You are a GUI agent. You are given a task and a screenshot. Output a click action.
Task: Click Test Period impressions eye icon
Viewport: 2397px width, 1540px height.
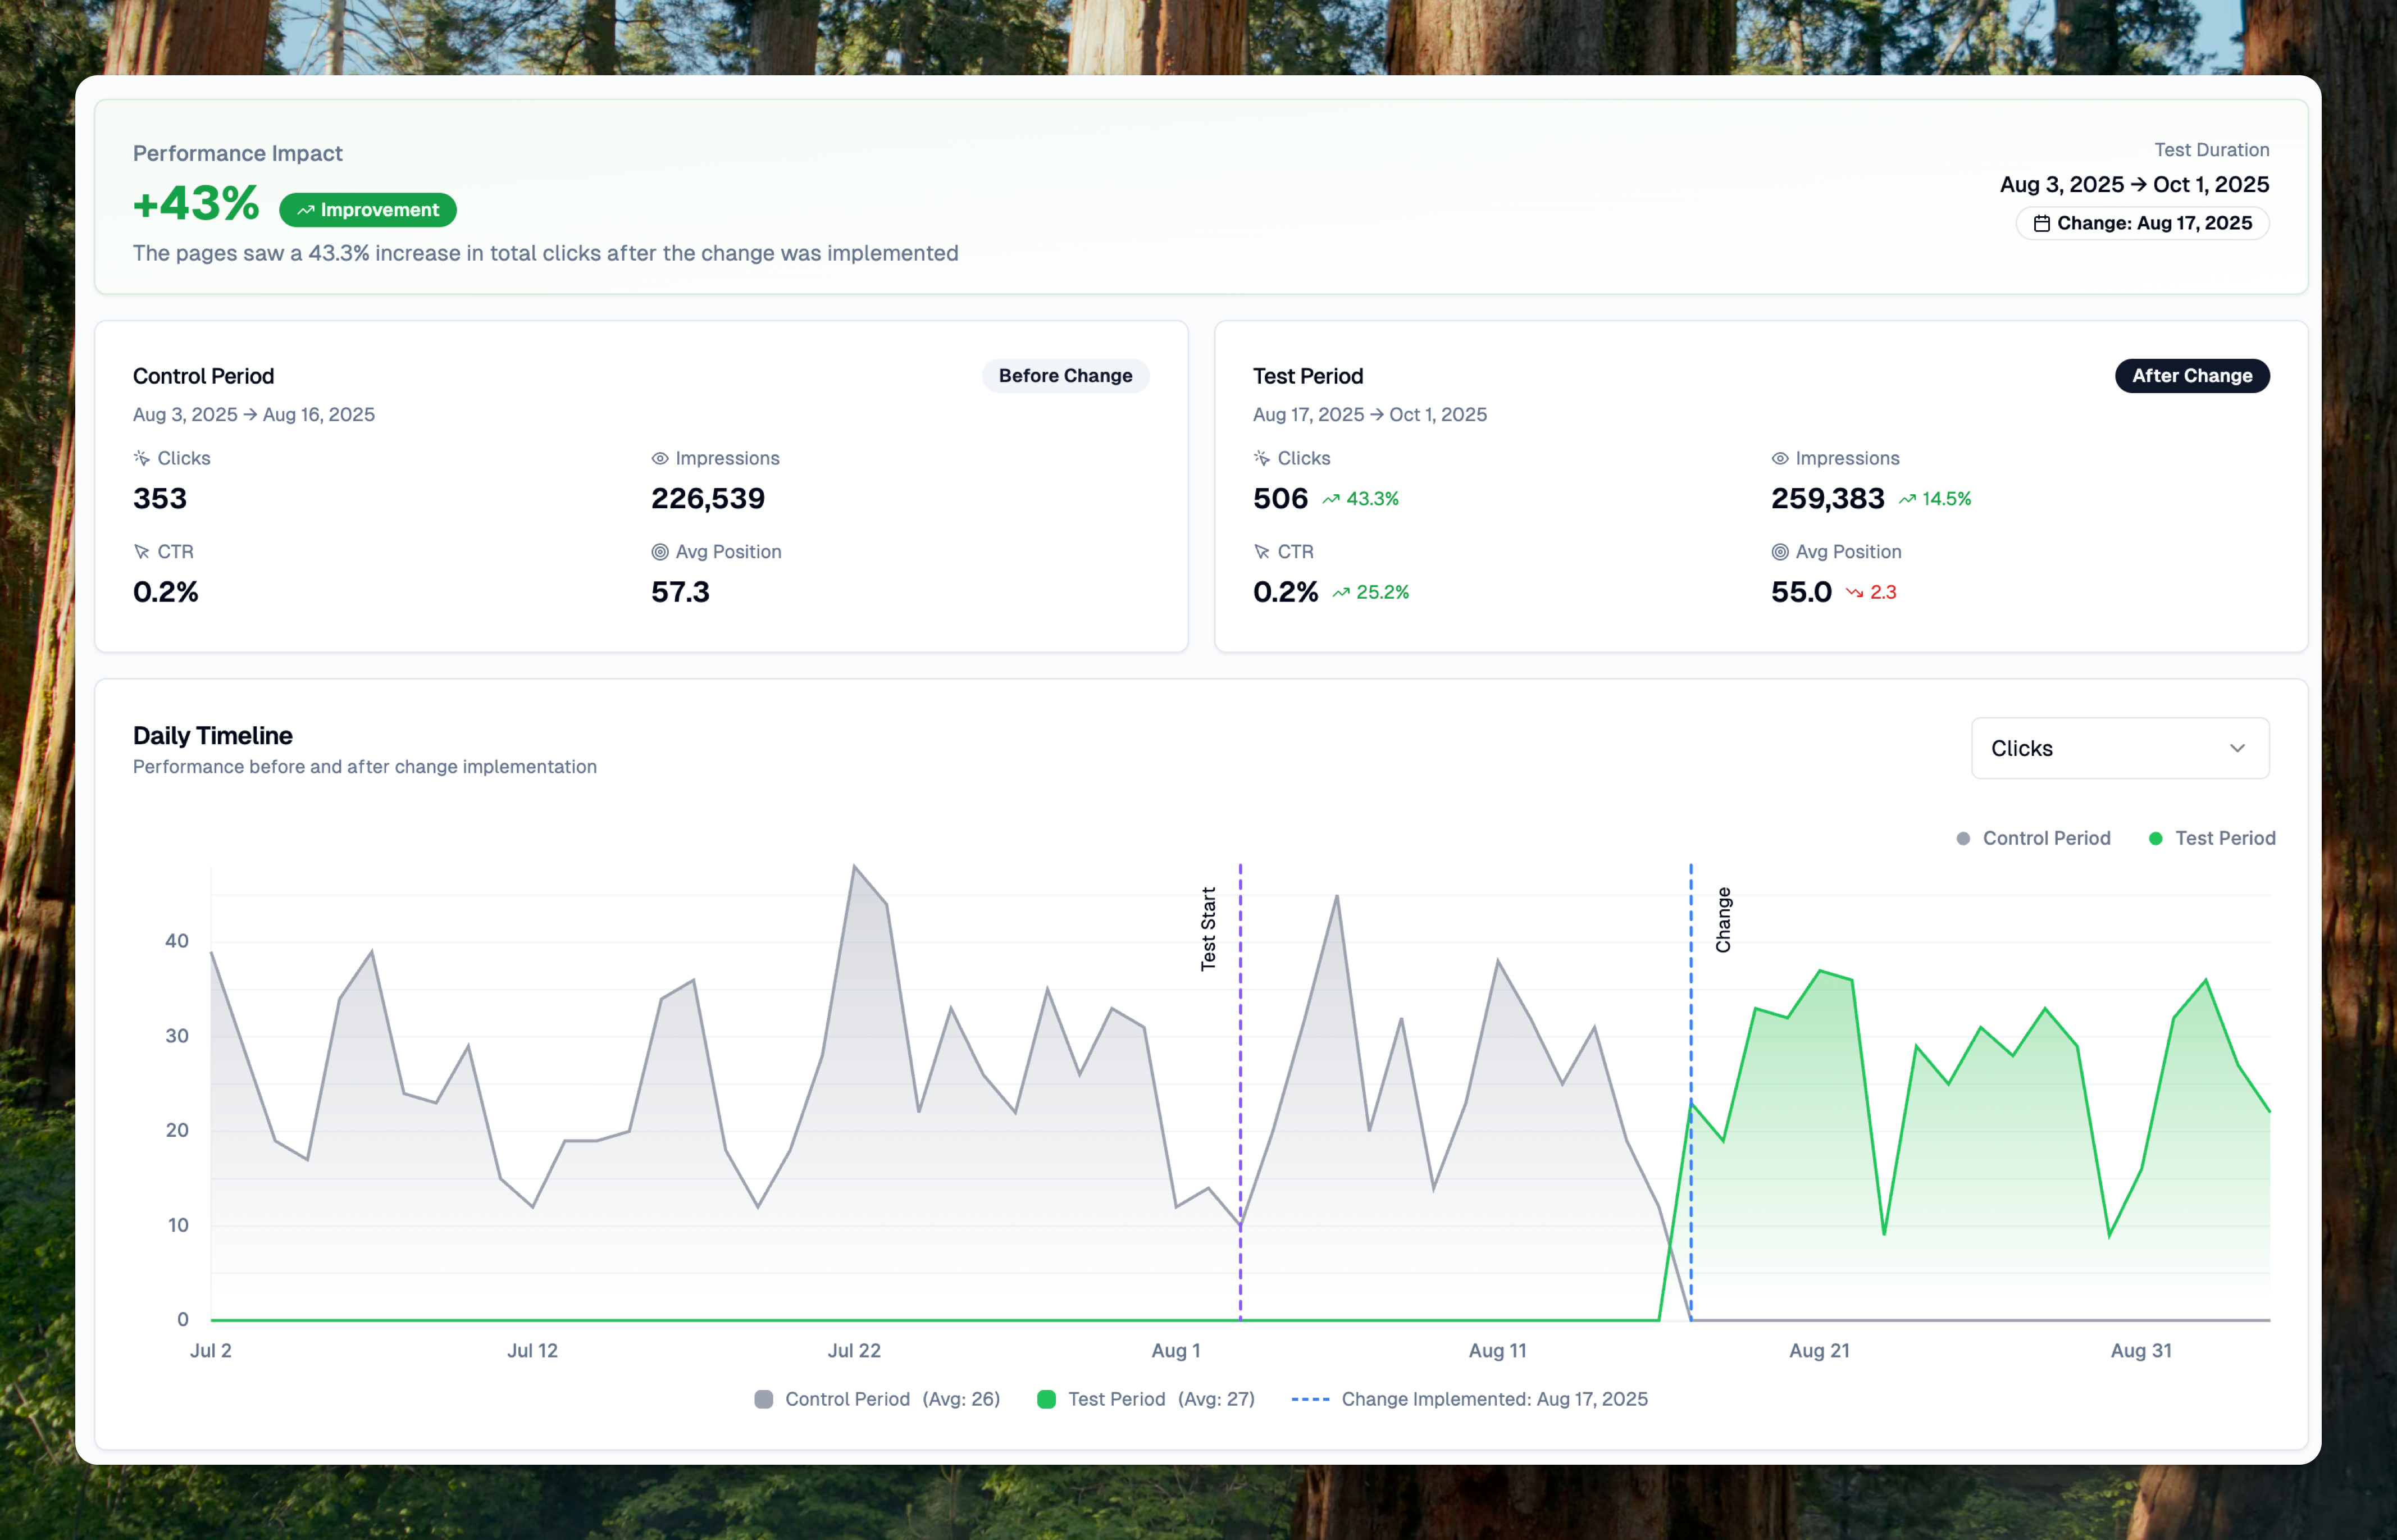(1780, 458)
